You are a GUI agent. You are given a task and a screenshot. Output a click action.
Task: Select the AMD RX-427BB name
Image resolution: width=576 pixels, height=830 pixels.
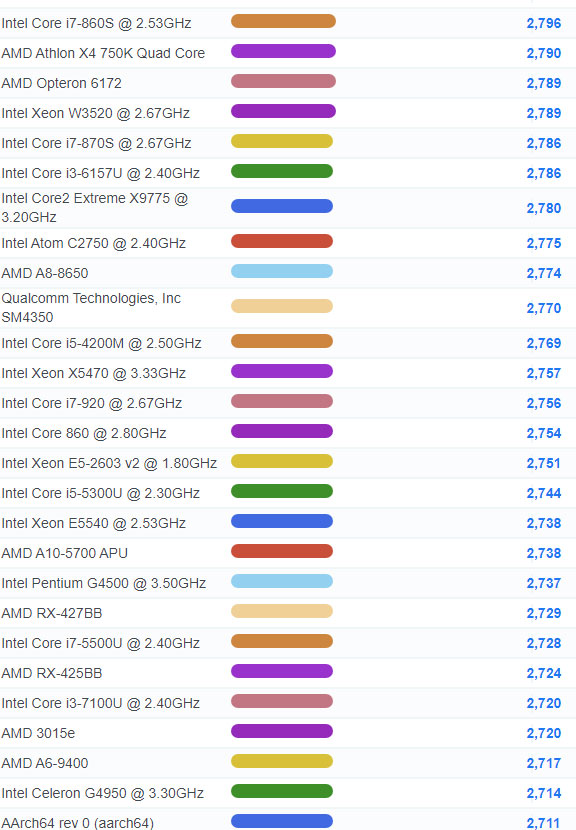(x=52, y=614)
